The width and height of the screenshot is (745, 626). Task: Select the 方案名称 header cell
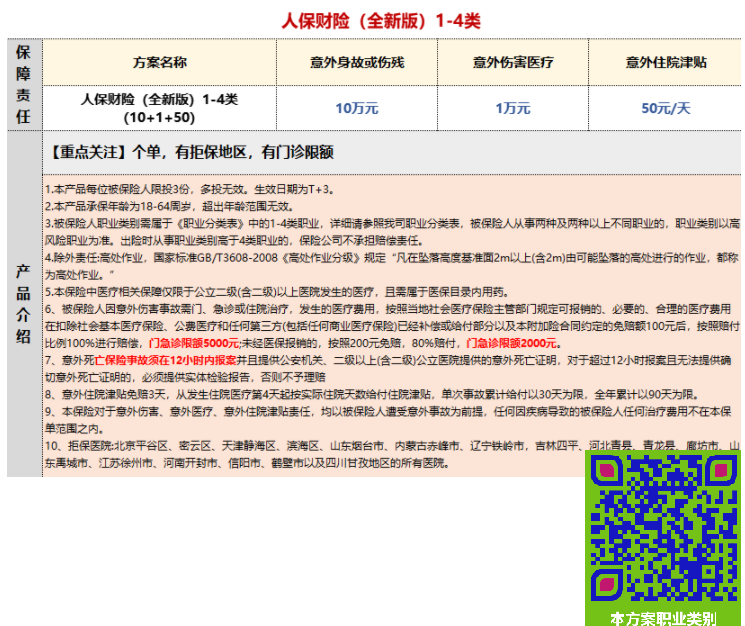pyautogui.click(x=160, y=62)
